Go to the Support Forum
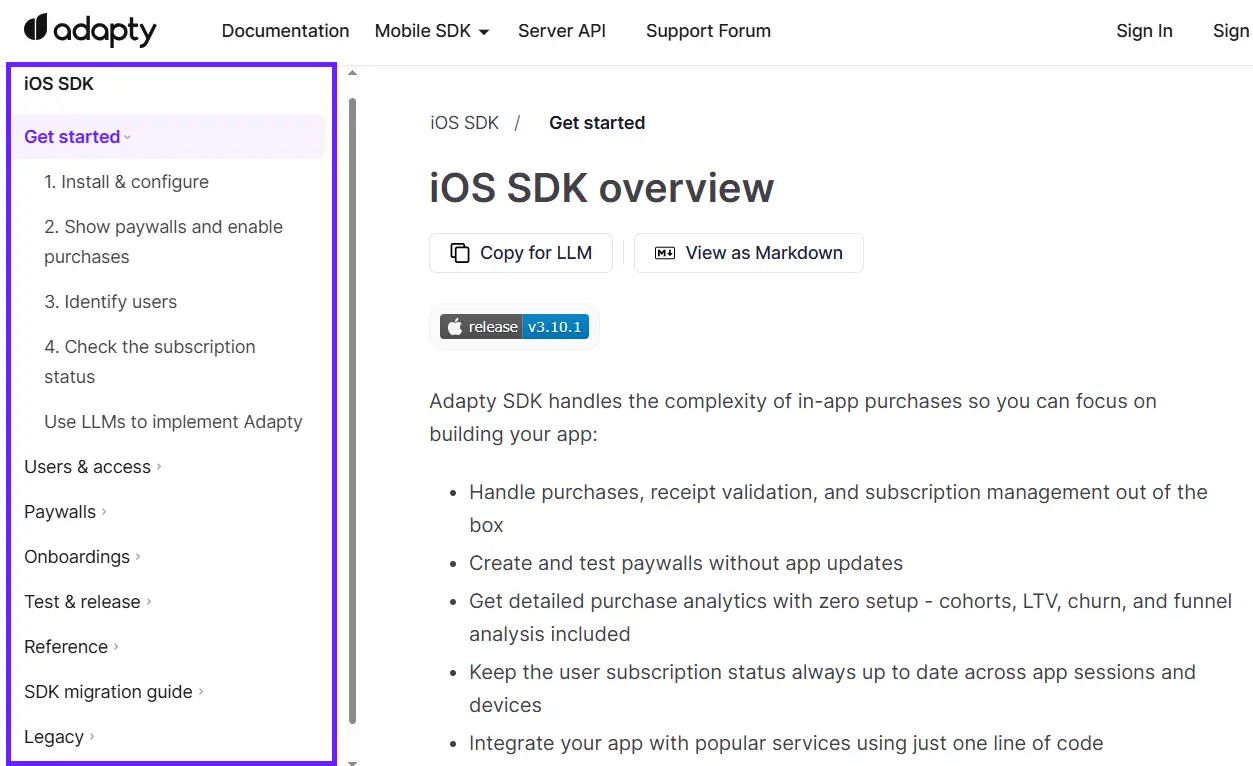1253x766 pixels. point(708,31)
